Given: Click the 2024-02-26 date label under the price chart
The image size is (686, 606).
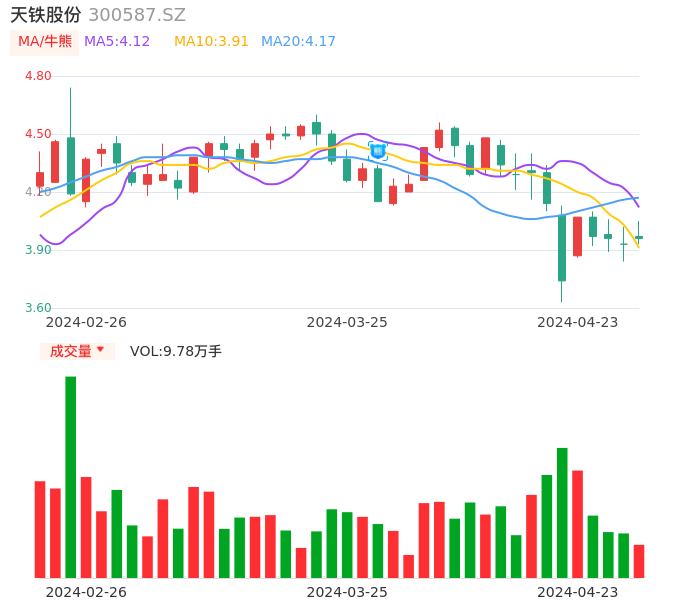Looking at the screenshot, I should (x=86, y=322).
